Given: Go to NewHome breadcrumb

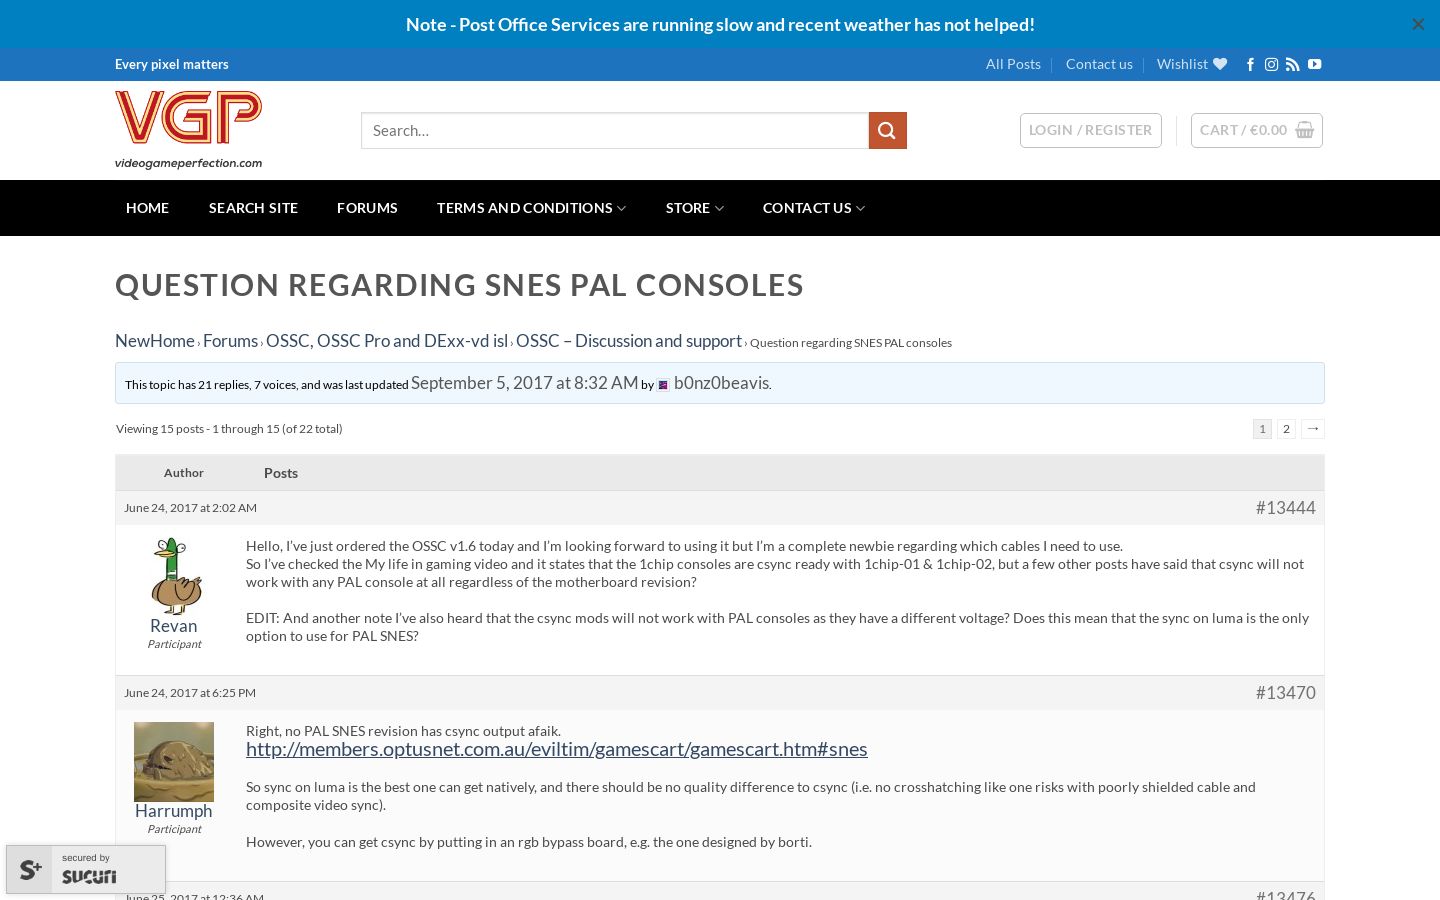Looking at the screenshot, I should coord(155,341).
